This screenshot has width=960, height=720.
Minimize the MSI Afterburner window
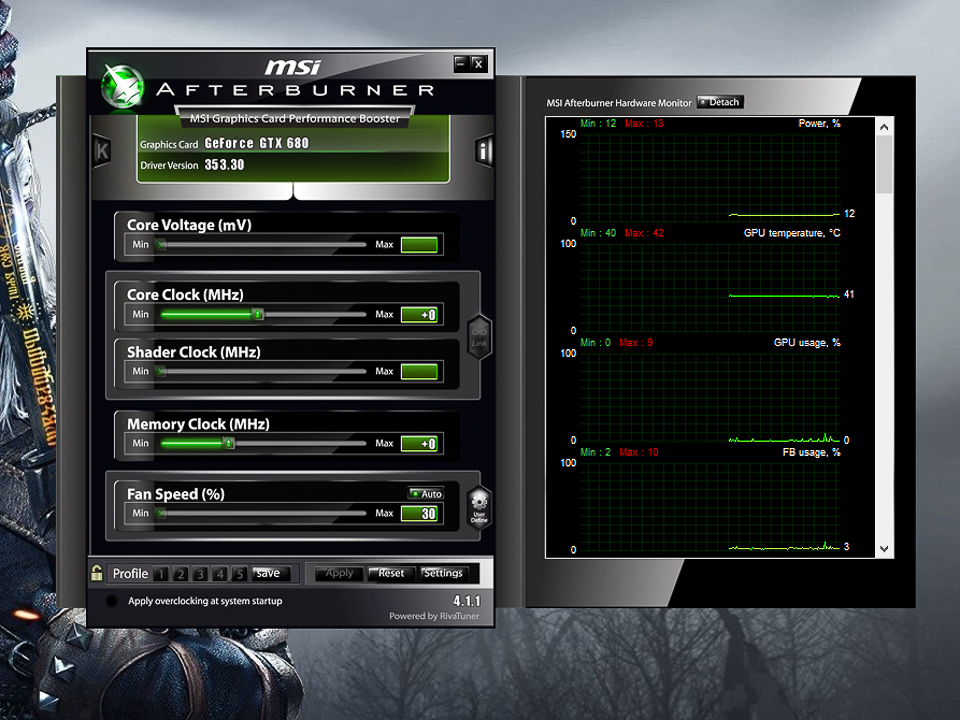pos(461,63)
